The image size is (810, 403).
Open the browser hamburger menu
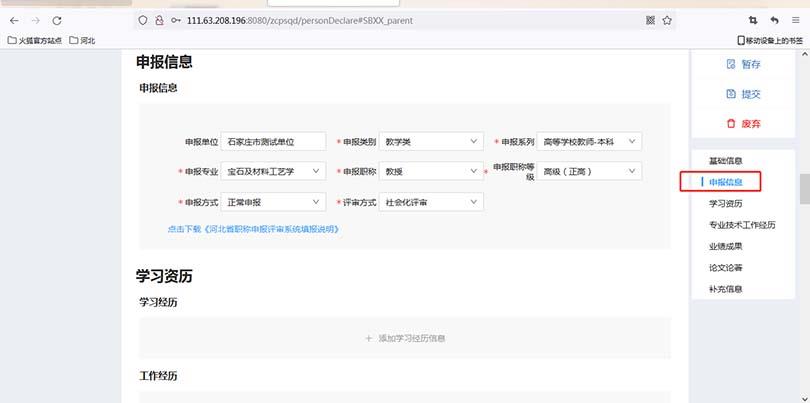[x=796, y=20]
